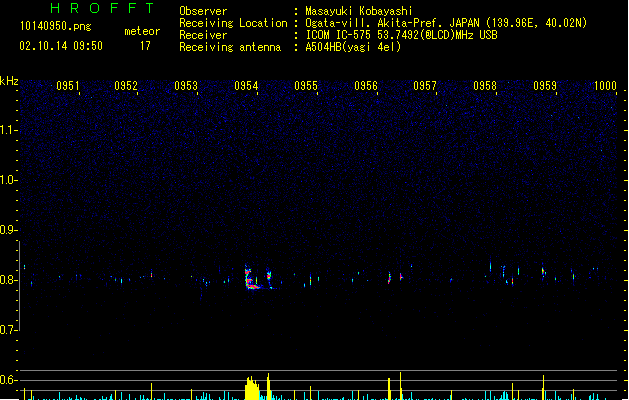629x400 pixels.
Task: Click the 0.8 kHz axis label
Action: point(8,280)
